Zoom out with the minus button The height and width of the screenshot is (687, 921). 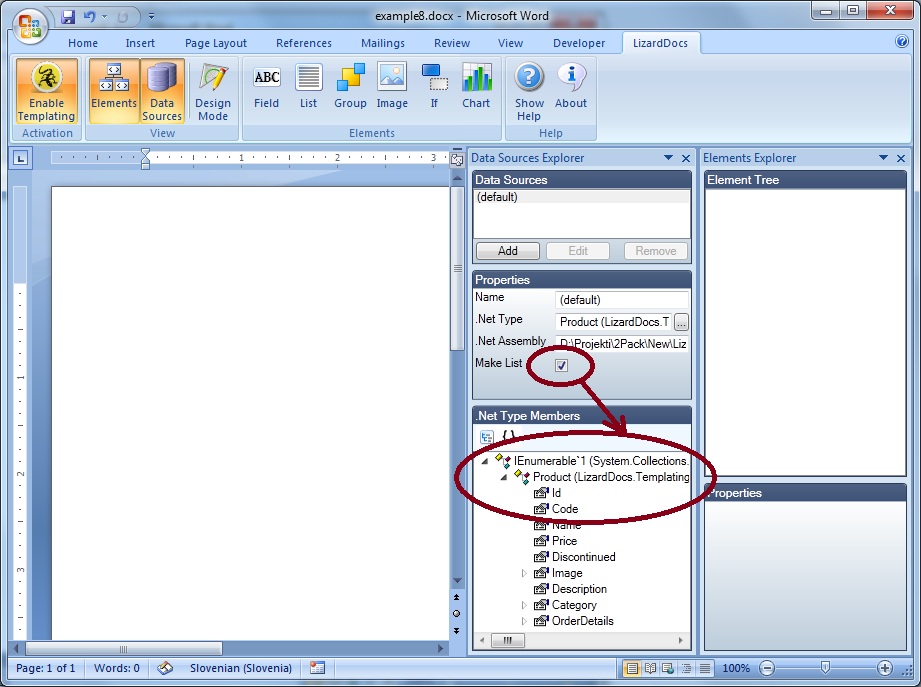coord(767,668)
